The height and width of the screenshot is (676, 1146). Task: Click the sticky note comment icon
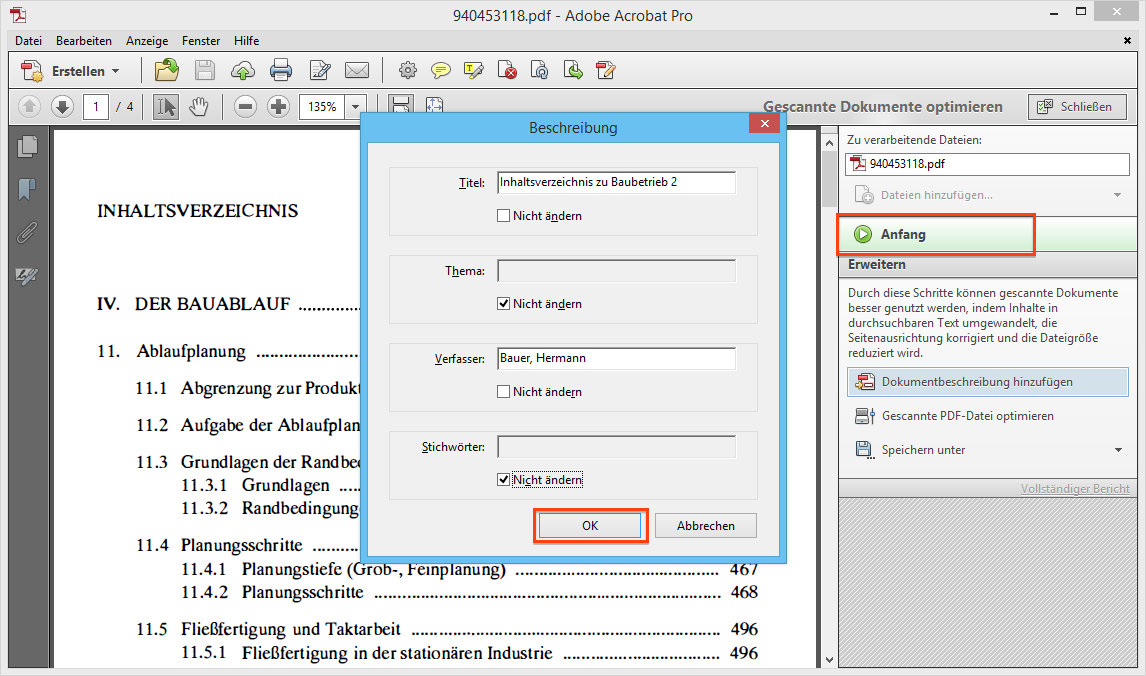click(x=440, y=70)
